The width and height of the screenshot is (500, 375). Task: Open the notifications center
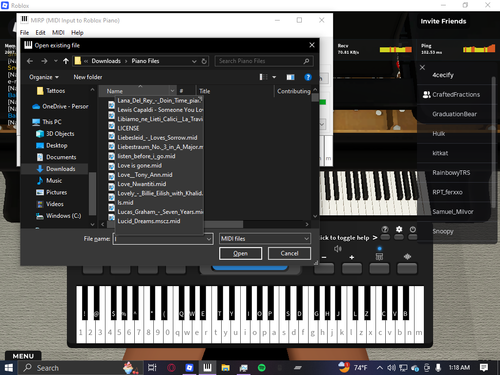coord(484,368)
